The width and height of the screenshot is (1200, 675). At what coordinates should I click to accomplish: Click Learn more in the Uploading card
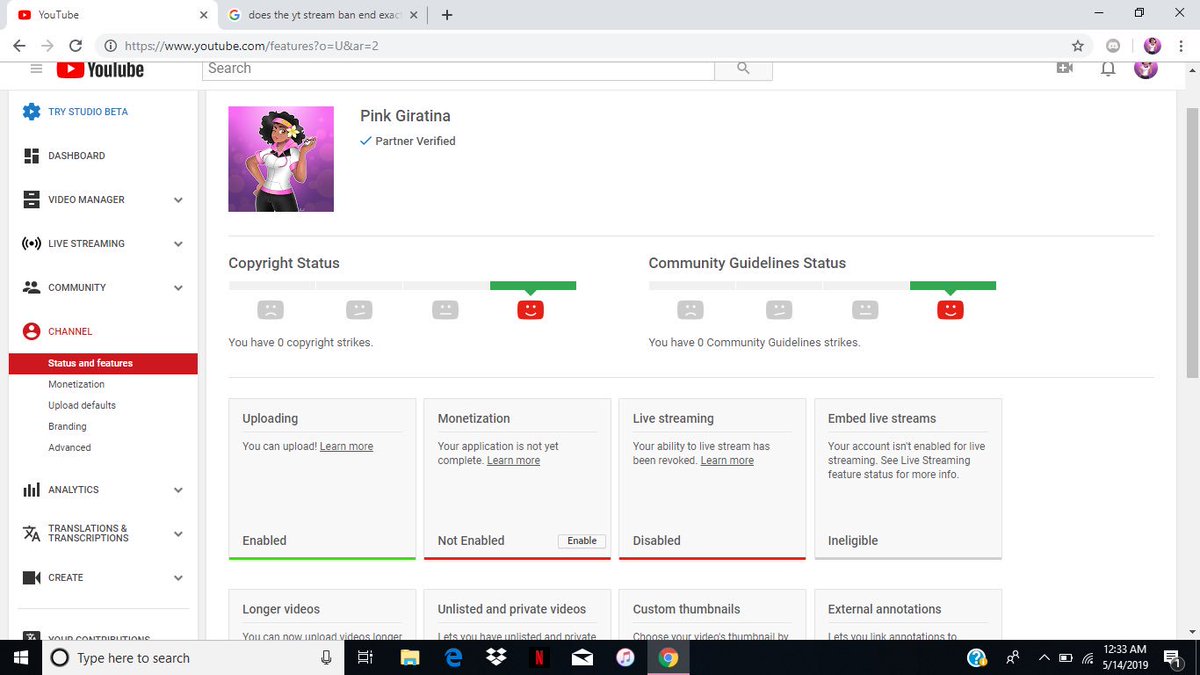(346, 446)
